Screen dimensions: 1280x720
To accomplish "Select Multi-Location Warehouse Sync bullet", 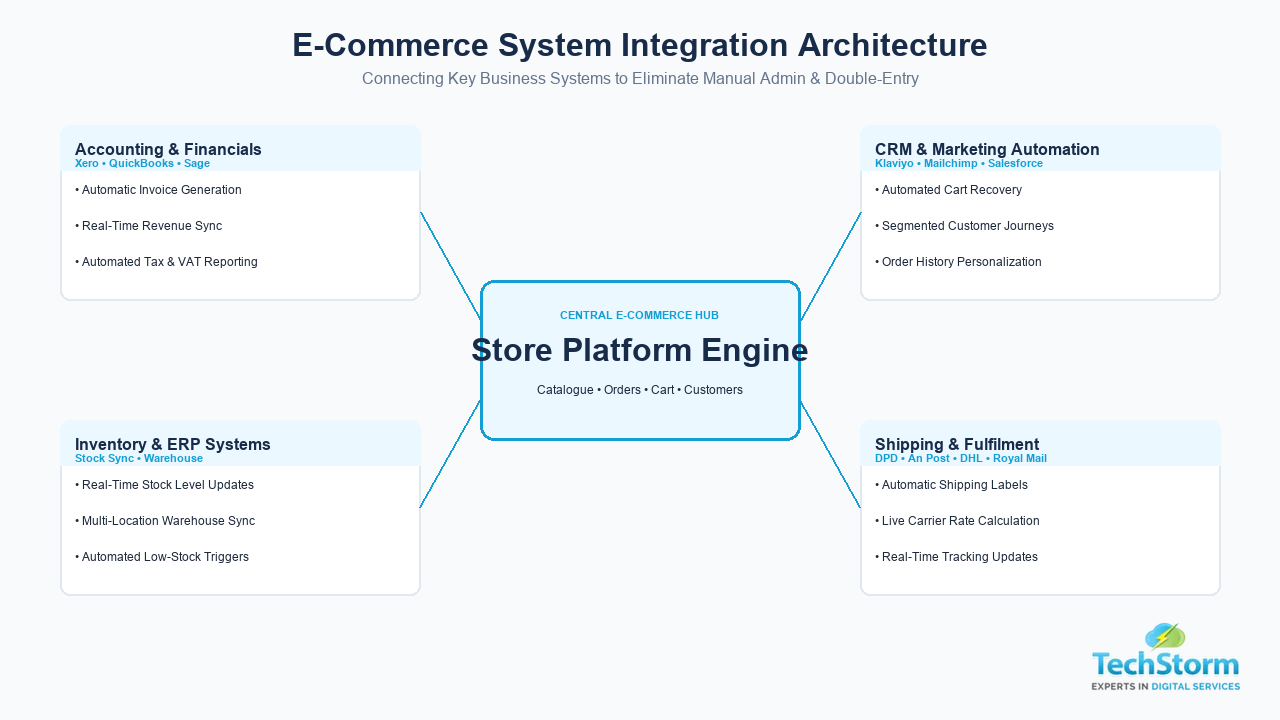I will coord(165,521).
